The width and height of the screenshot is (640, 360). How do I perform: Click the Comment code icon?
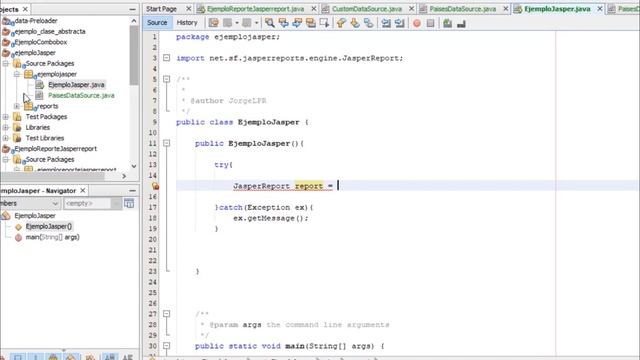coord(448,23)
